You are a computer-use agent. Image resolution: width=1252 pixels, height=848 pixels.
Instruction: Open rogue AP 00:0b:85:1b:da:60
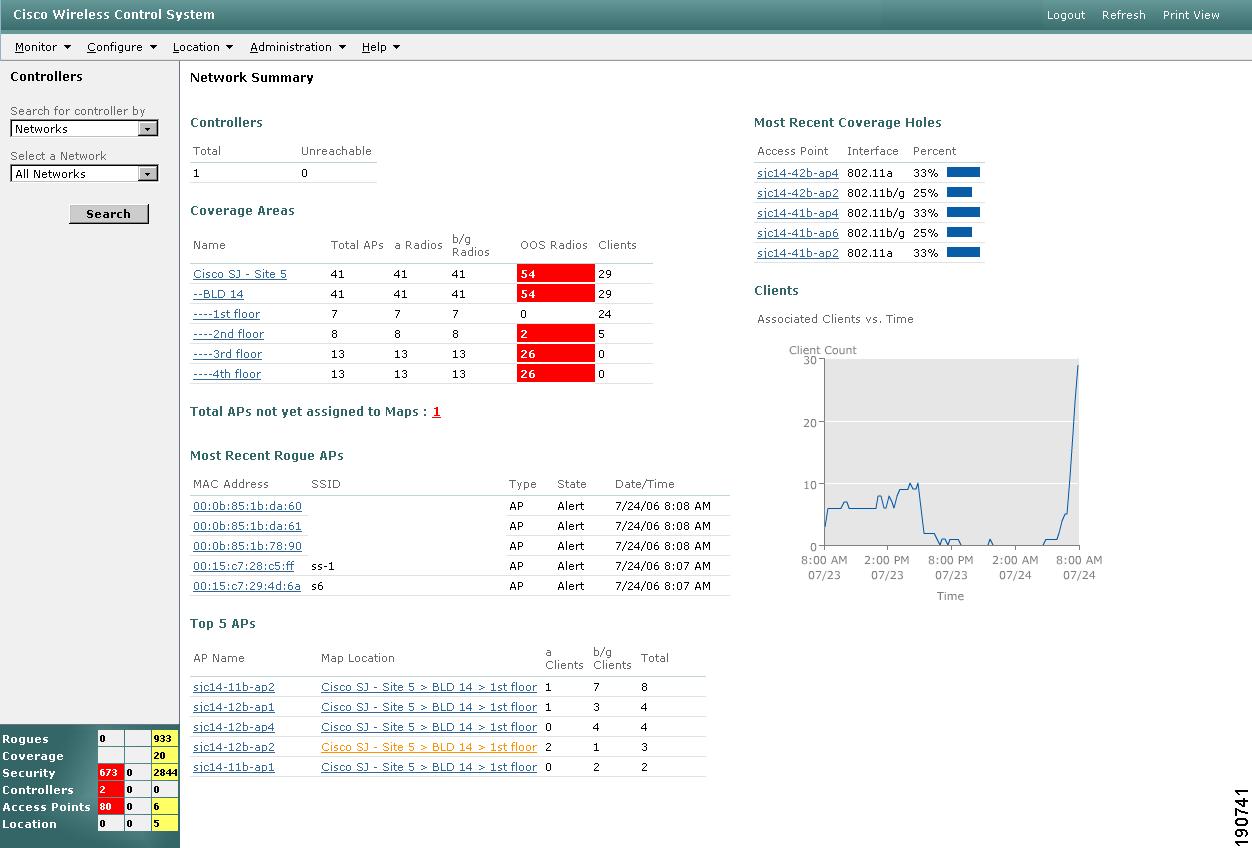[x=247, y=506]
